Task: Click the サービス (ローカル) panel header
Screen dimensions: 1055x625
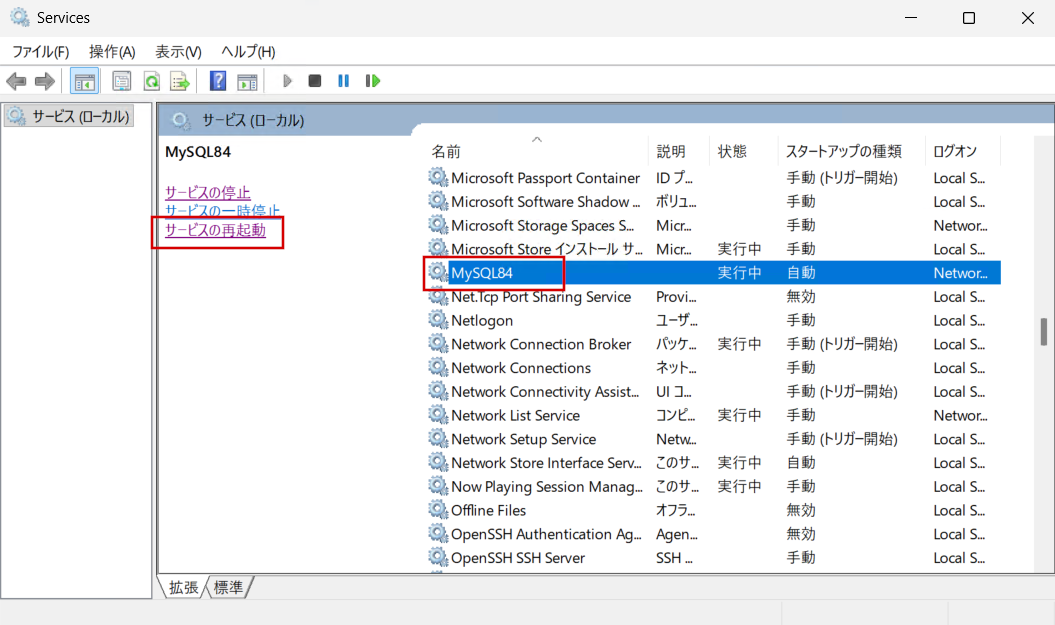Action: point(253,120)
